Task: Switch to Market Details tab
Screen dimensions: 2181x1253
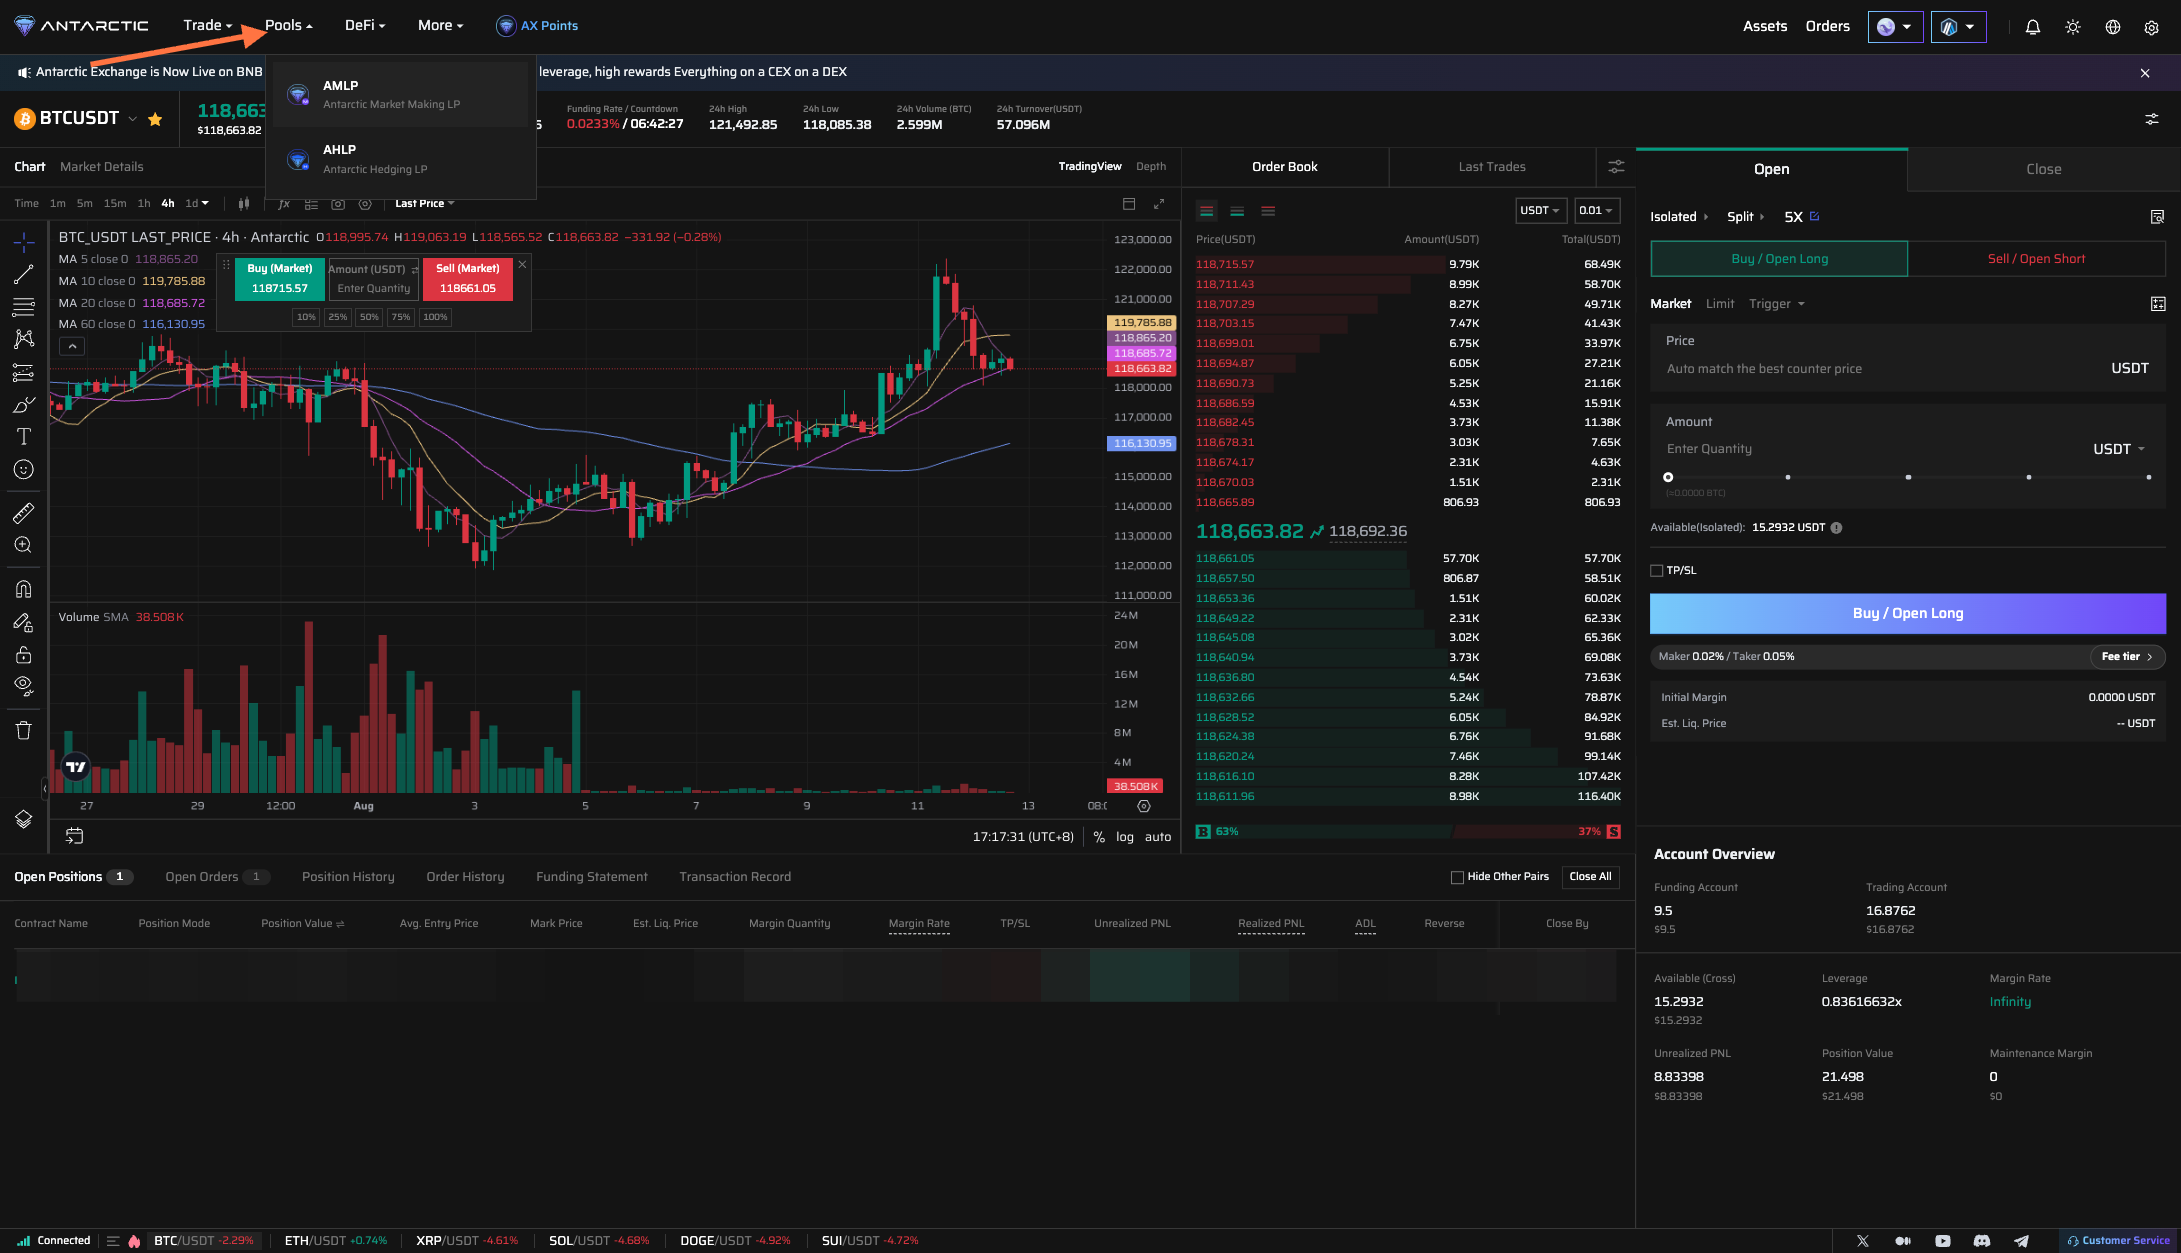Action: tap(101, 167)
